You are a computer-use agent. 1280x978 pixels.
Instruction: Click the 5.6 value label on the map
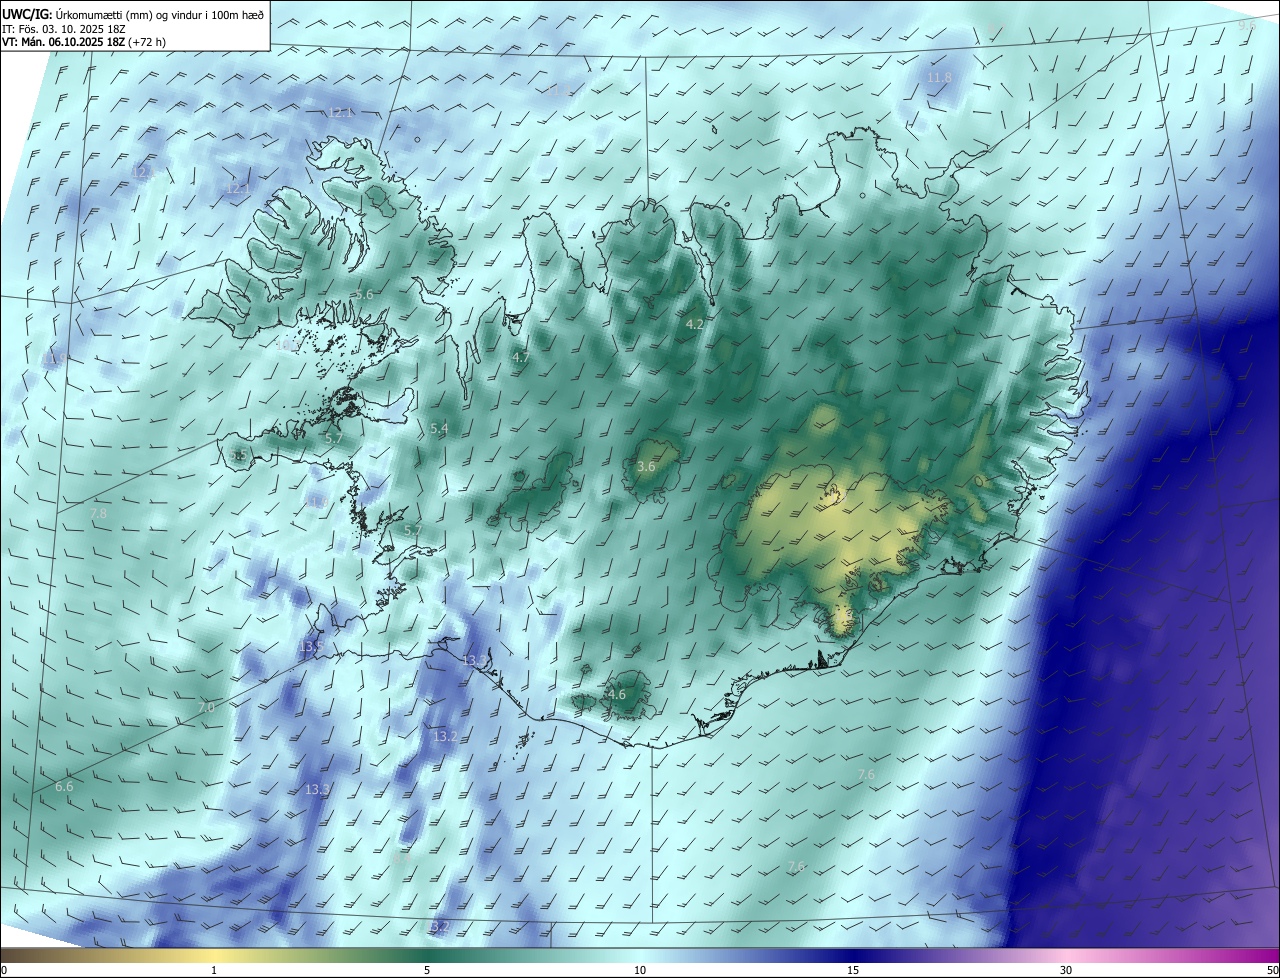click(x=364, y=294)
